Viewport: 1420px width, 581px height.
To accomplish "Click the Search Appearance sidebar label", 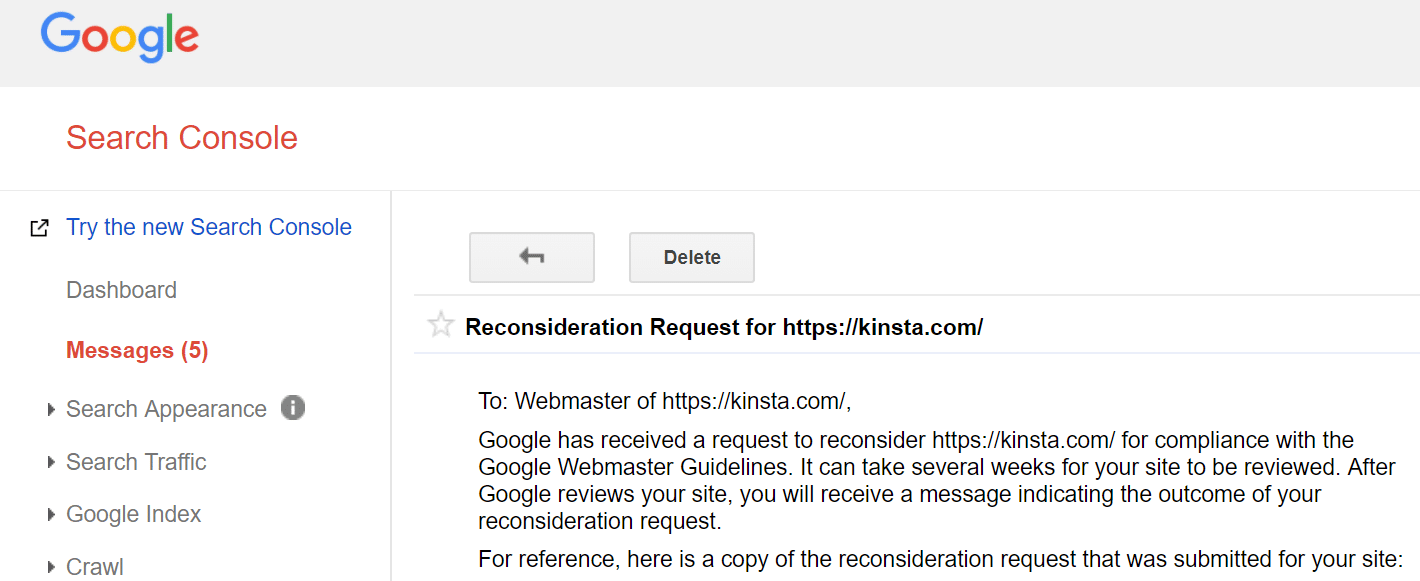I will (166, 408).
